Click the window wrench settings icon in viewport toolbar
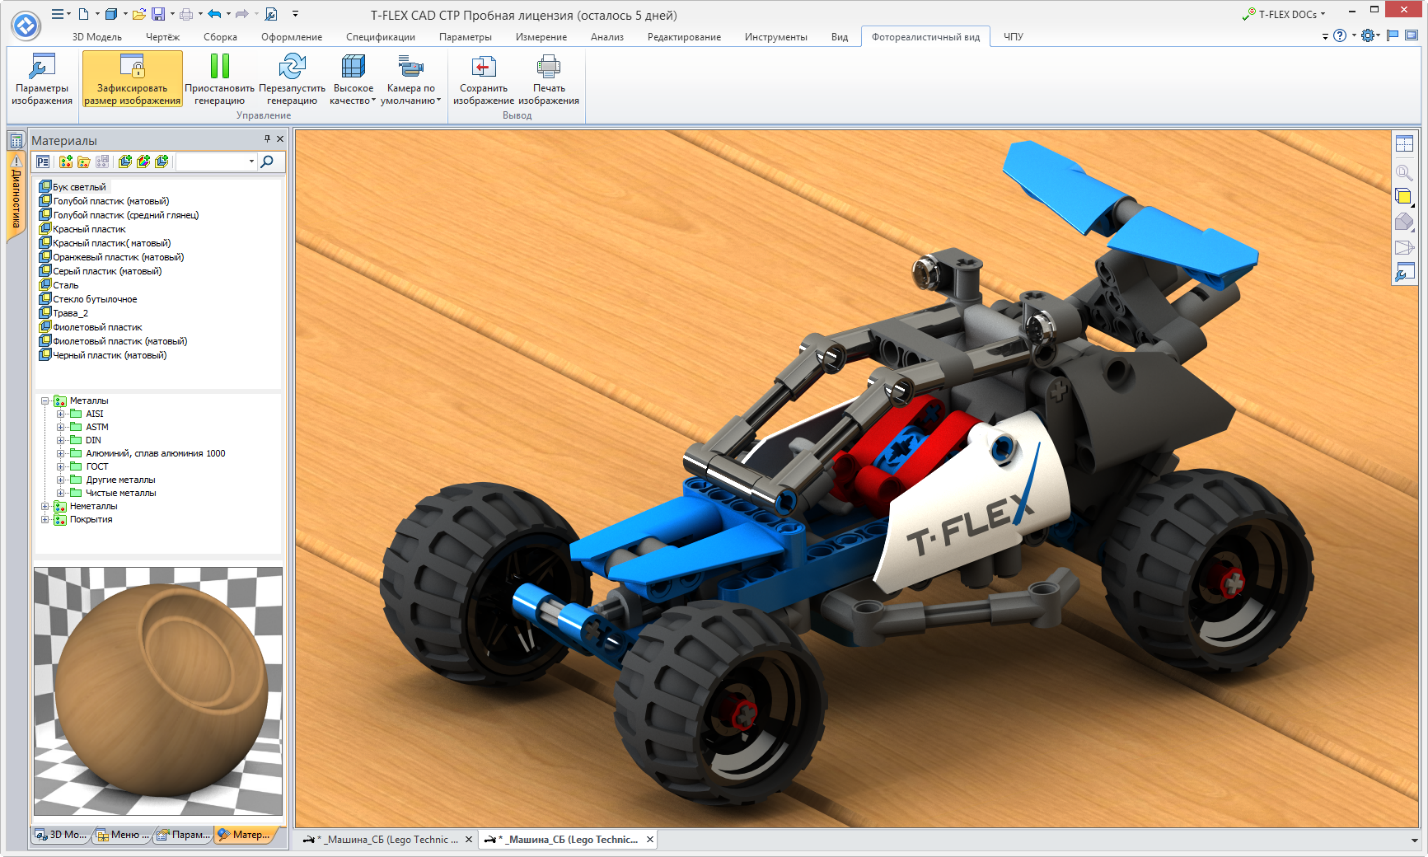 click(1404, 272)
